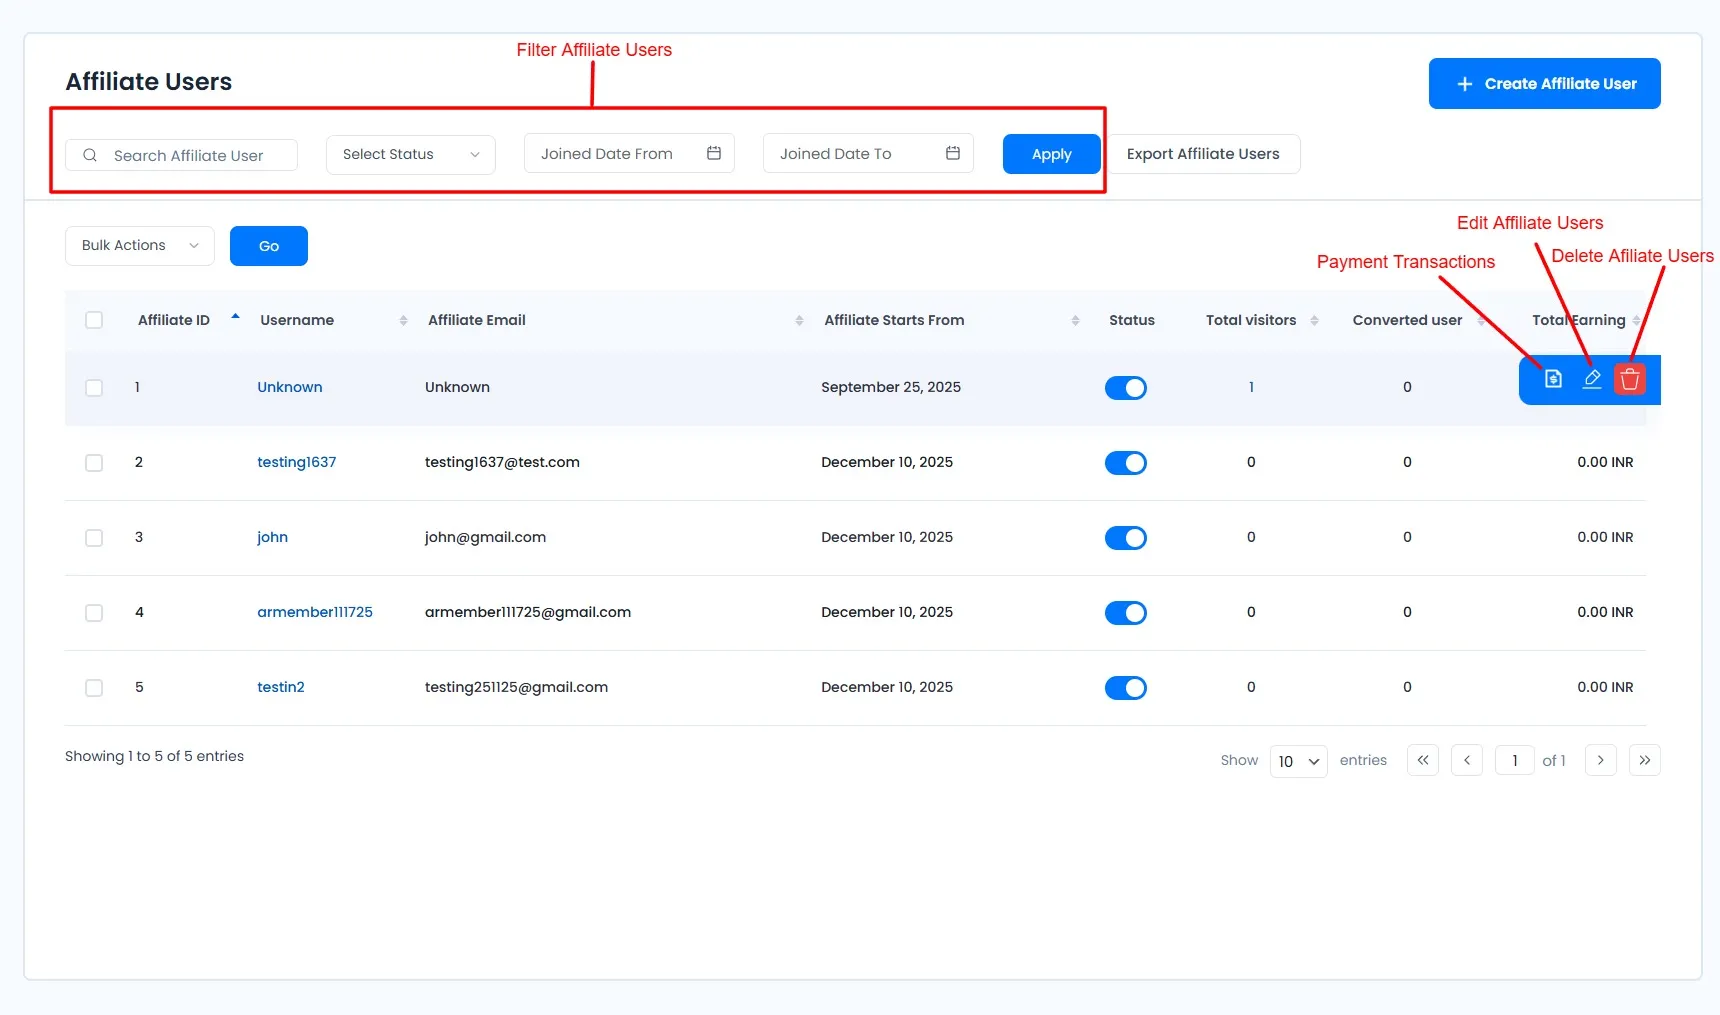Expand the Bulk Actions dropdown
Image resolution: width=1720 pixels, height=1015 pixels.
click(140, 246)
